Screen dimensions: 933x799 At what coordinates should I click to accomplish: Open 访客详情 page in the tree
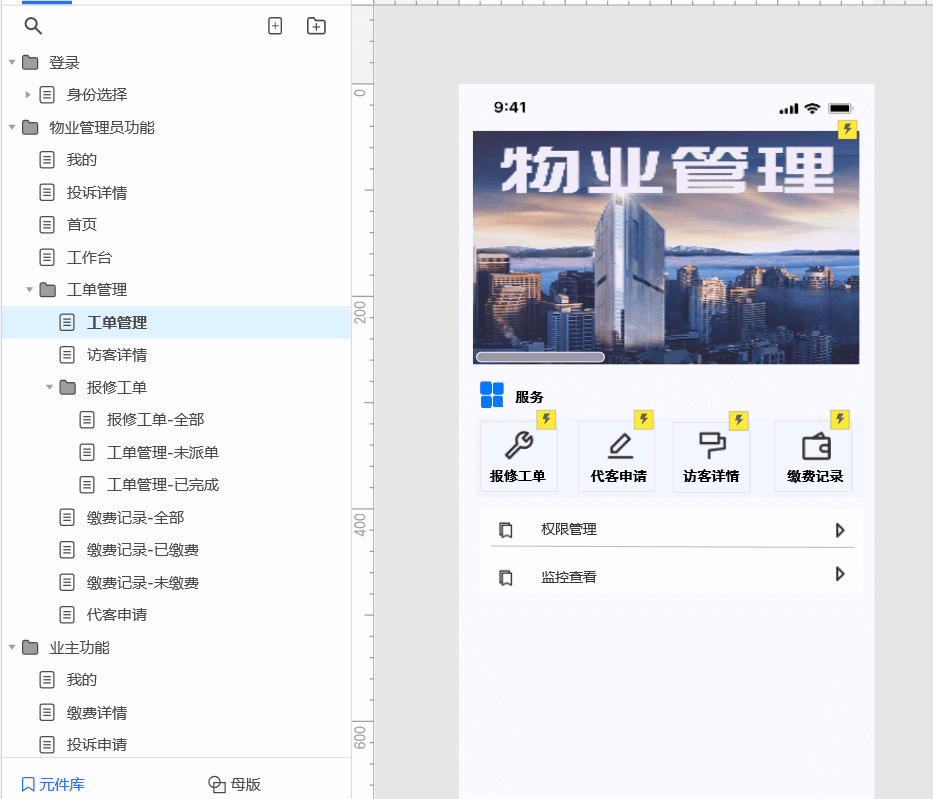[x=117, y=355]
